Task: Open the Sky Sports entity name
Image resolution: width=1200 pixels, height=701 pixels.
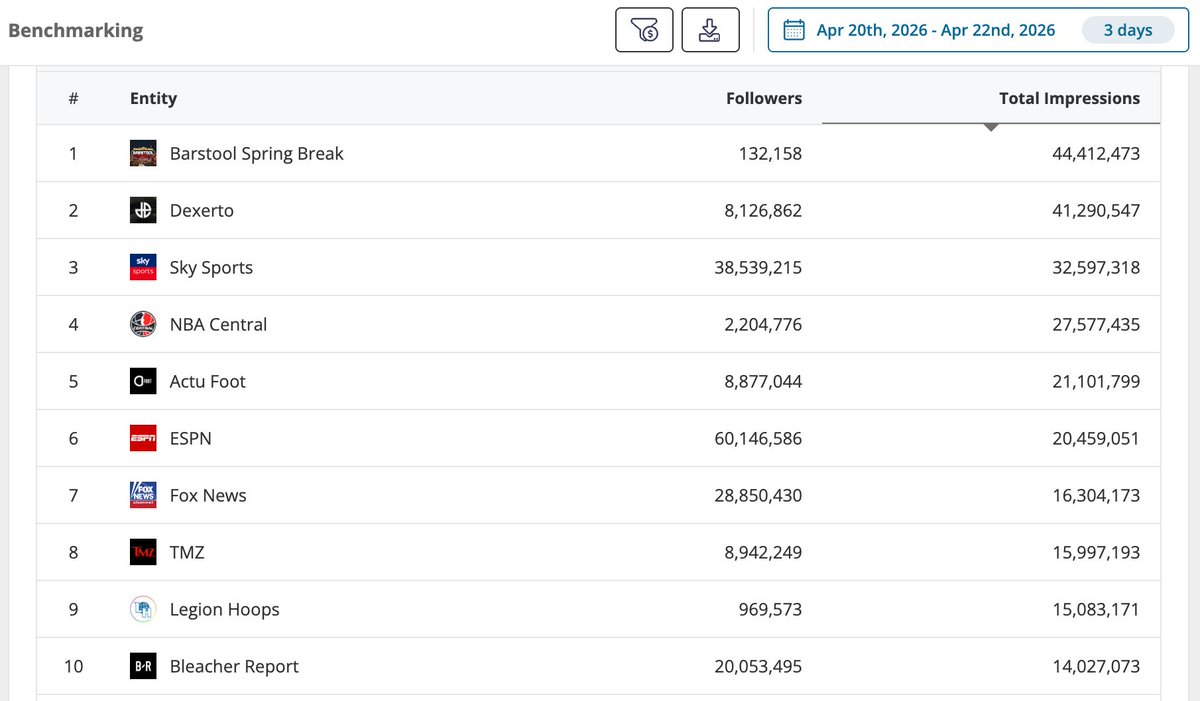Action: coord(211,267)
